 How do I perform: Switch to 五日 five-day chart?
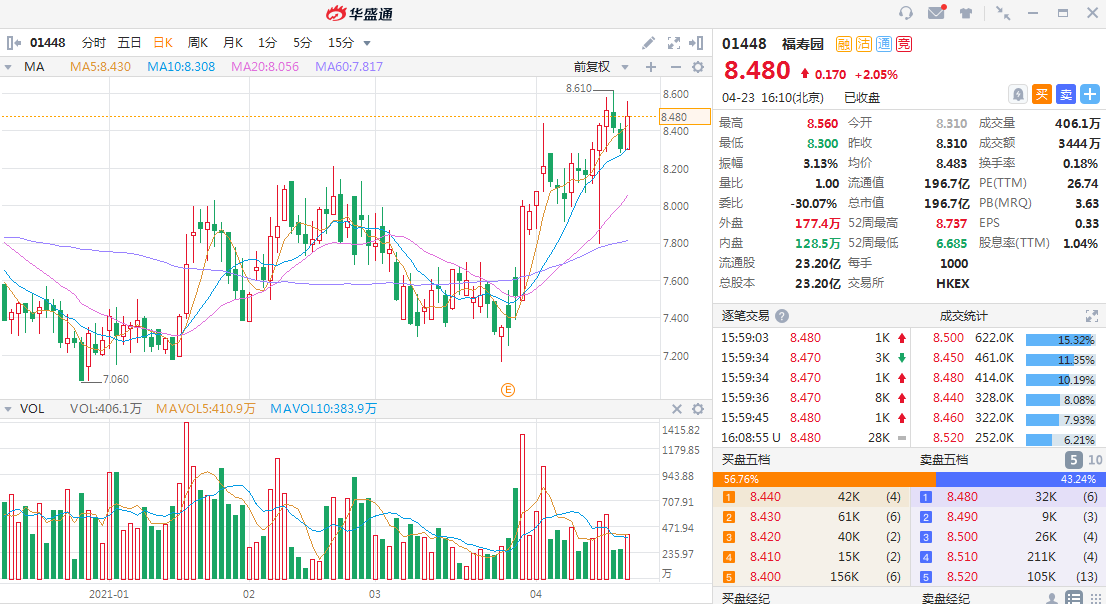[129, 43]
